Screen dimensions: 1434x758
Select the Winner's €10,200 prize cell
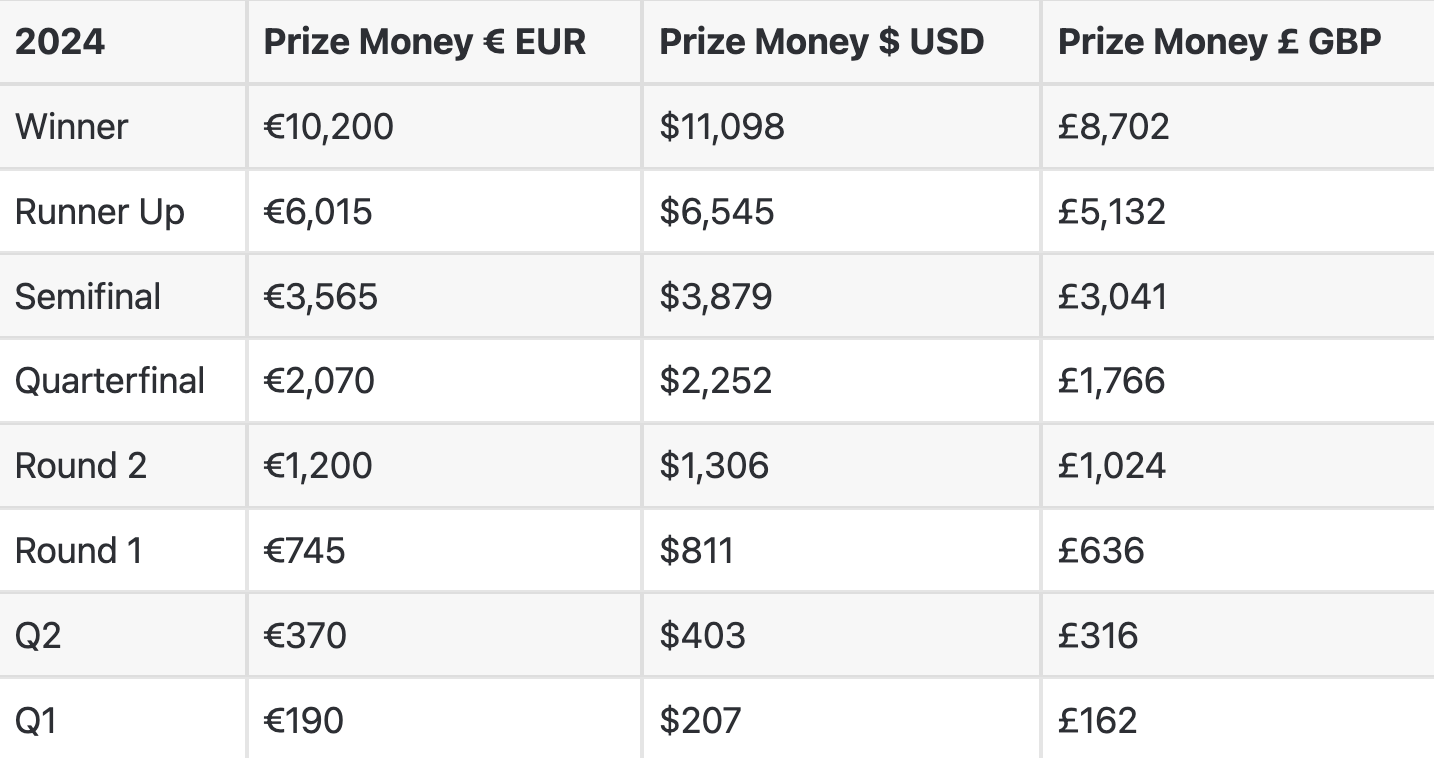[329, 127]
